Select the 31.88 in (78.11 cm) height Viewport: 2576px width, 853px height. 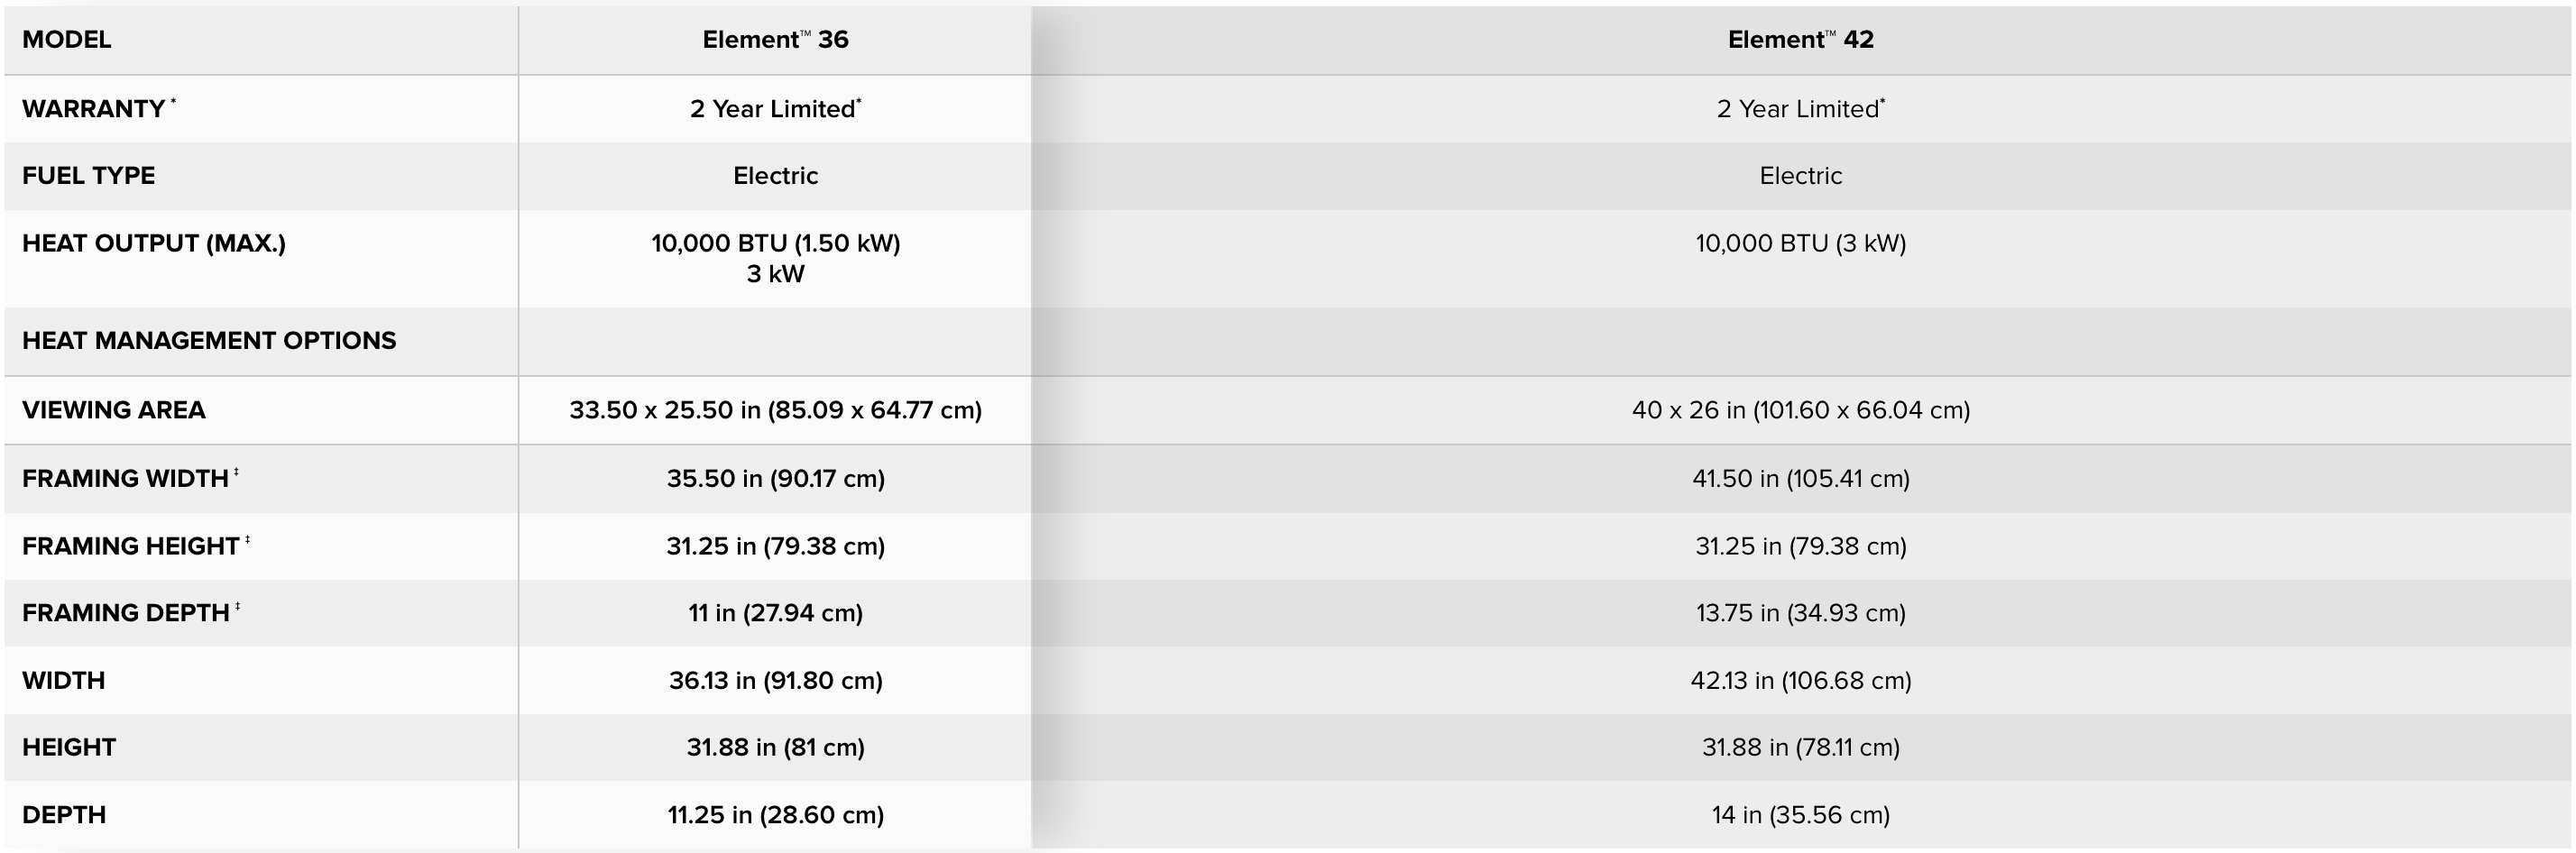point(1800,747)
